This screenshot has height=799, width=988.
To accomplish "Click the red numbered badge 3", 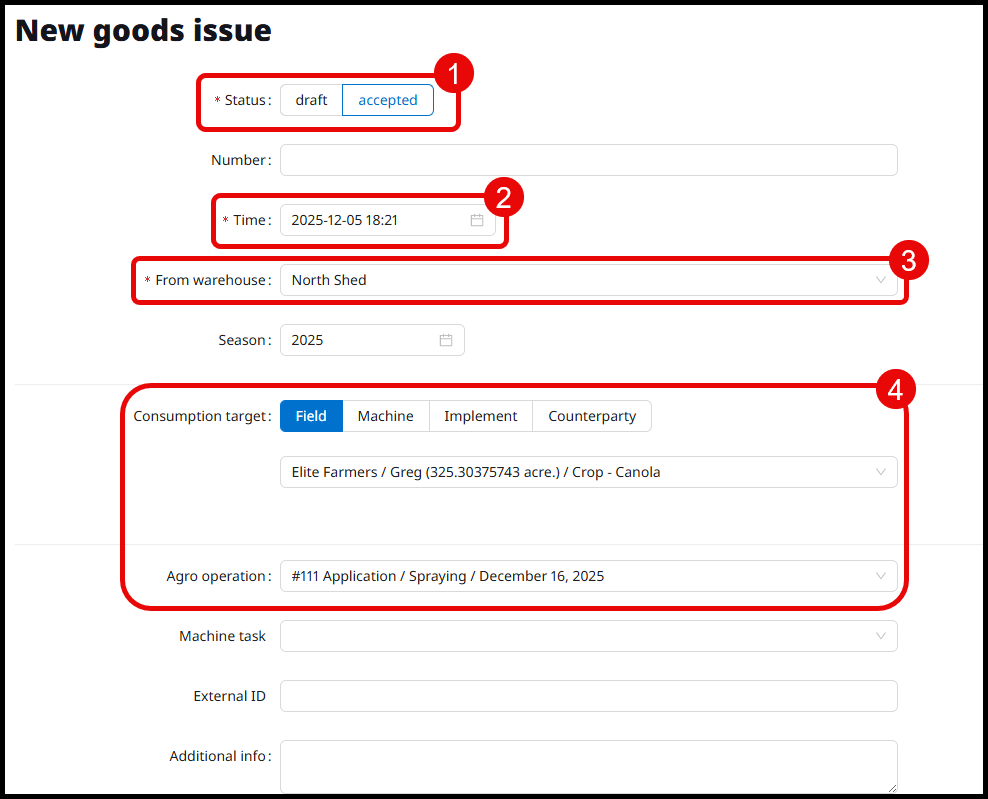I will (908, 261).
